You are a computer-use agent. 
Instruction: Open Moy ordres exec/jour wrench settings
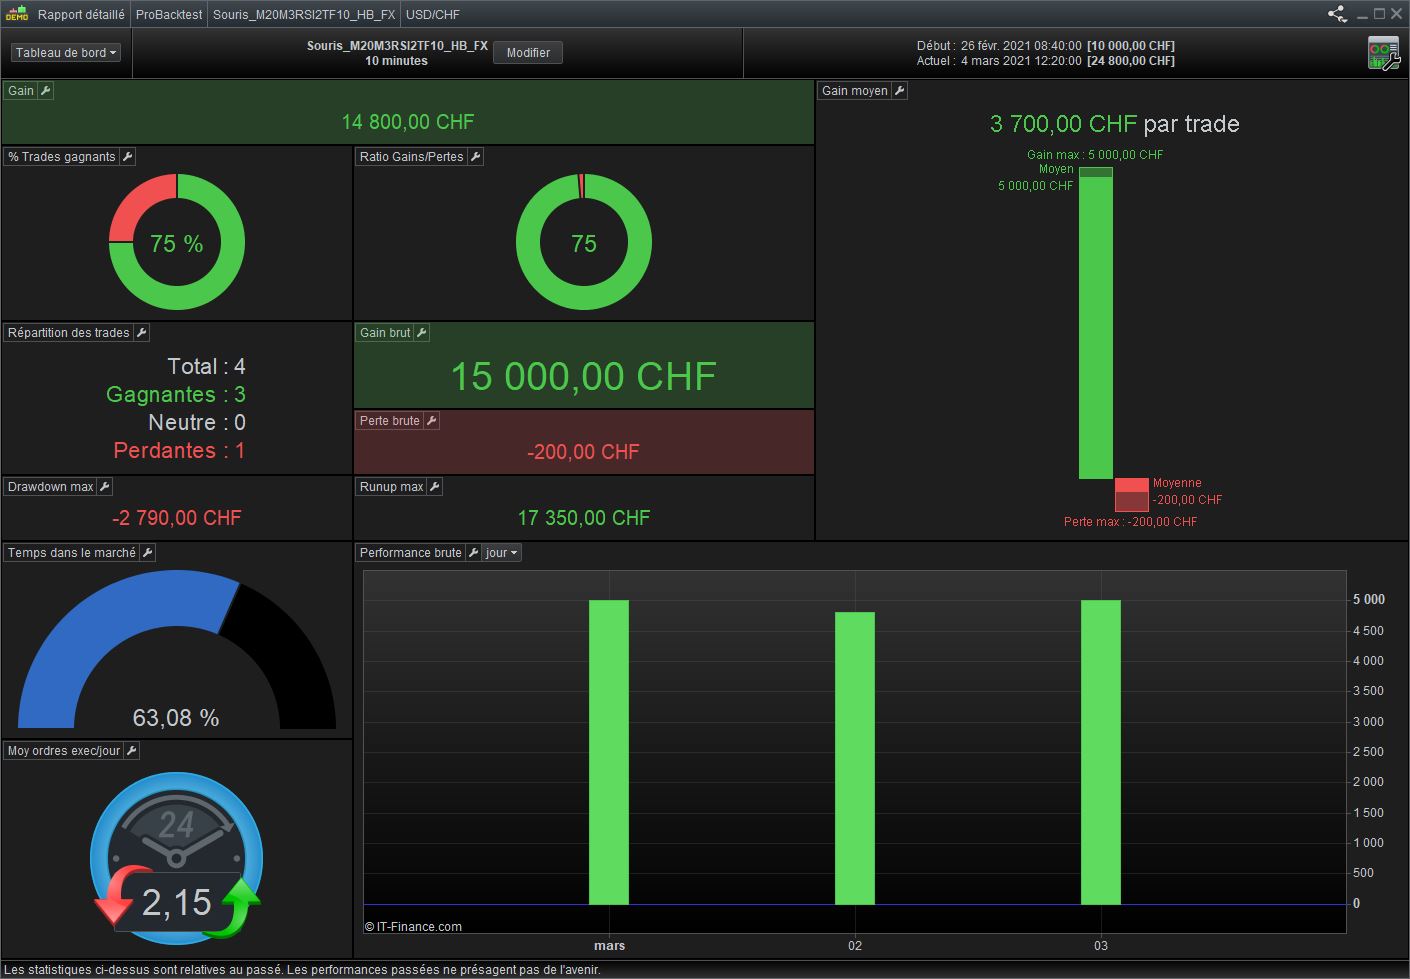(x=132, y=751)
